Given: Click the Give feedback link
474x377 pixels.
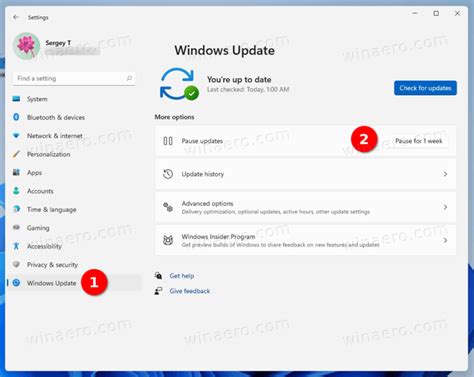Looking at the screenshot, I should click(190, 291).
